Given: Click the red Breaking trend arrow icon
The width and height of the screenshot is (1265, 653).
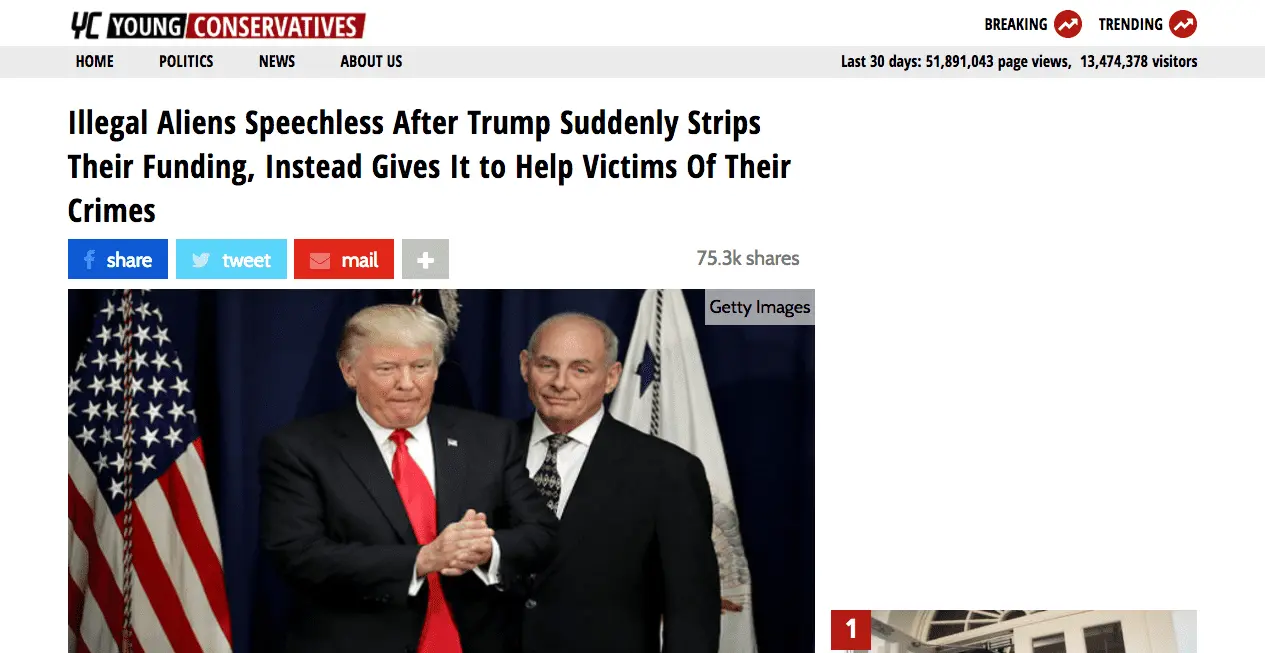Looking at the screenshot, I should point(1068,24).
